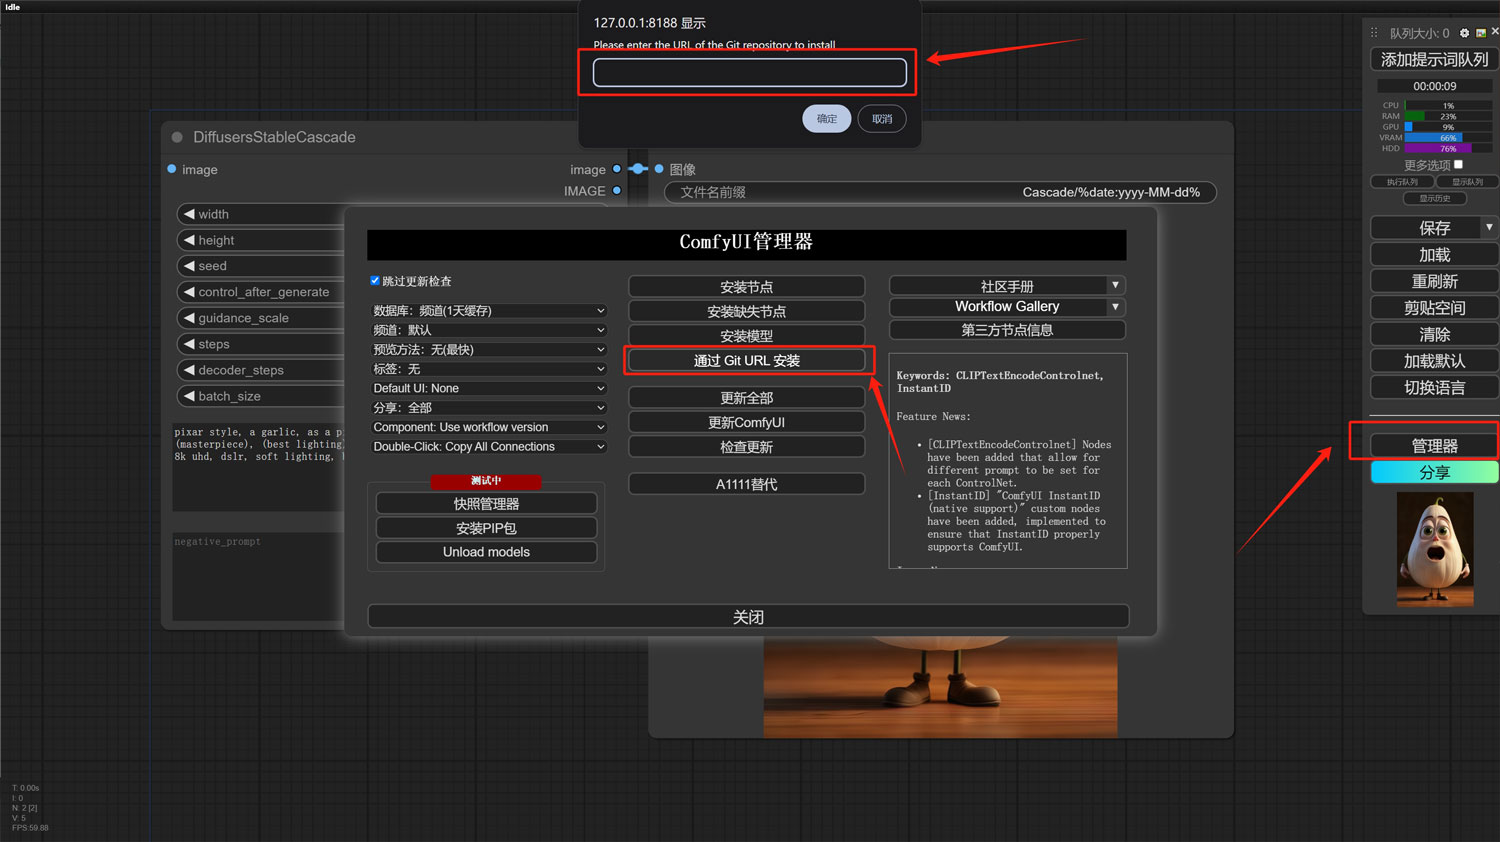Viewport: 1500px width, 842px height.
Task: Click 通过 Git URL 安装 button
Action: (747, 360)
